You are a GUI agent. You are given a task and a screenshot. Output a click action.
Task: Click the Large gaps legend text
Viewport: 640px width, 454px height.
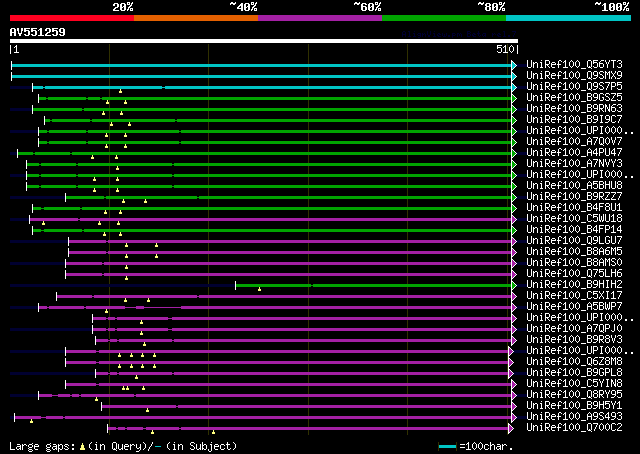click(123, 446)
